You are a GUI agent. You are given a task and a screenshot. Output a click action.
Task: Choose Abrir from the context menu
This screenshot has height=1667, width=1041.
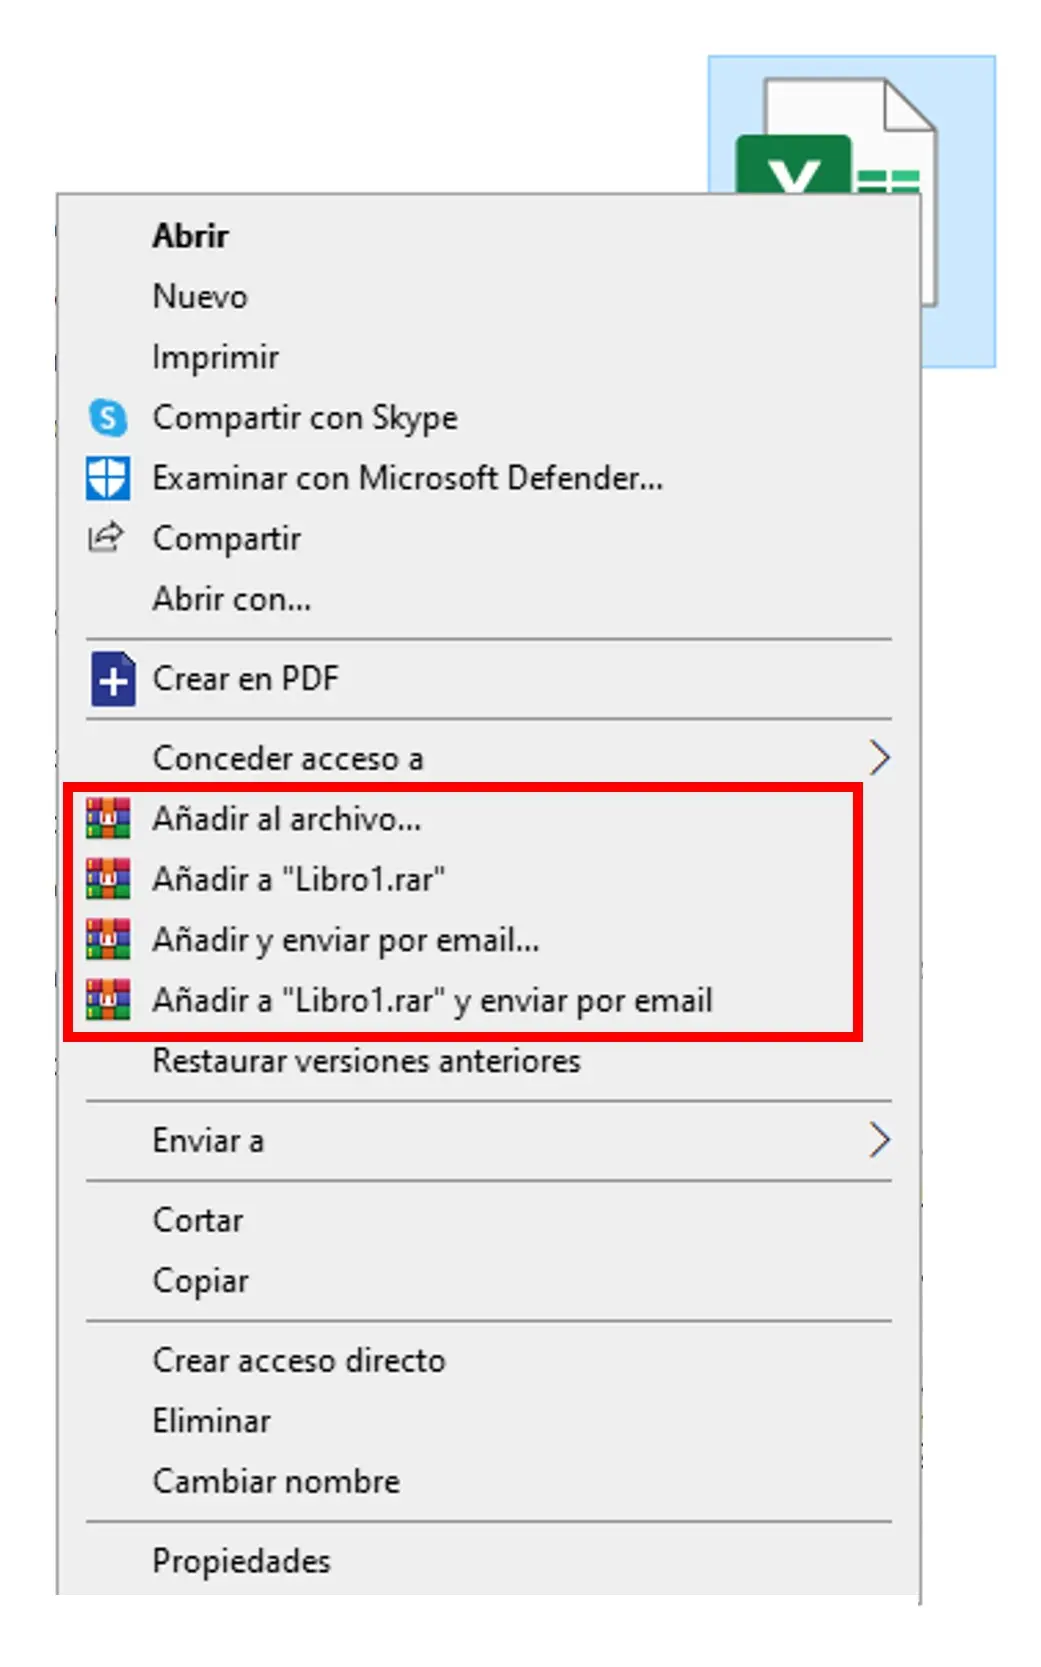coord(190,236)
